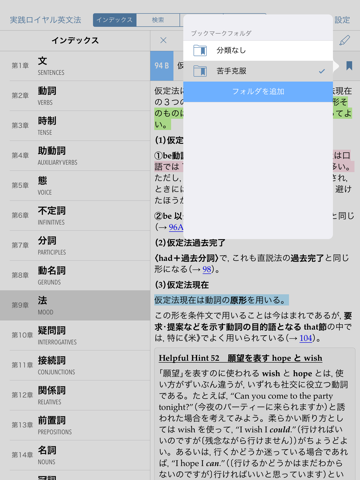Tap the (3)仮定法現在 heading

point(182,285)
